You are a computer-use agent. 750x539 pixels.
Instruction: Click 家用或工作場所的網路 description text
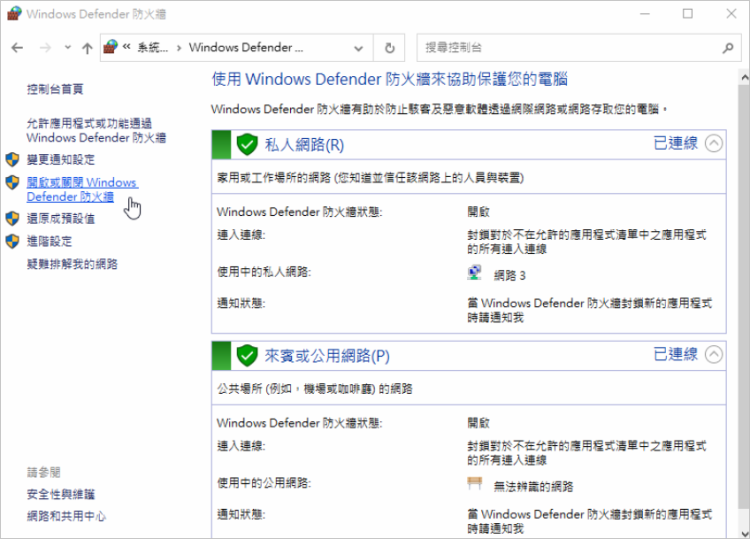(x=370, y=178)
